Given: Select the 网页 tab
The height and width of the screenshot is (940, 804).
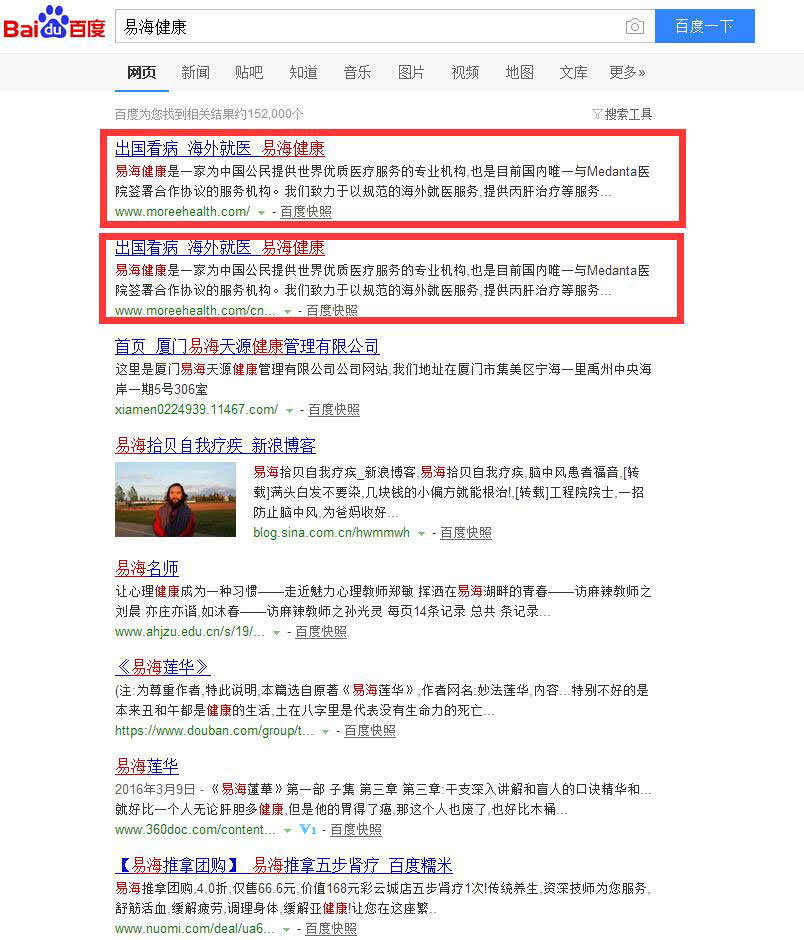Looking at the screenshot, I should [x=141, y=73].
